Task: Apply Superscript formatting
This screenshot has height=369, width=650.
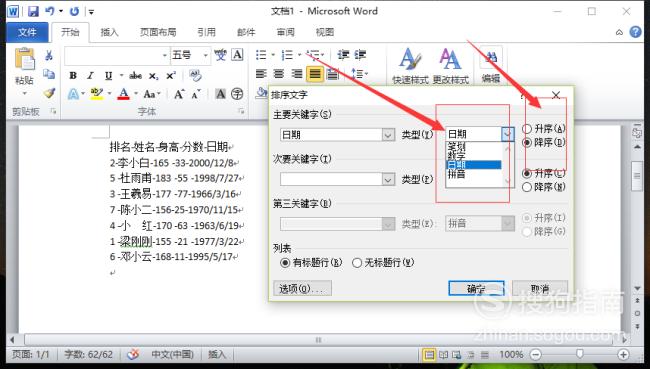Action: click(171, 75)
